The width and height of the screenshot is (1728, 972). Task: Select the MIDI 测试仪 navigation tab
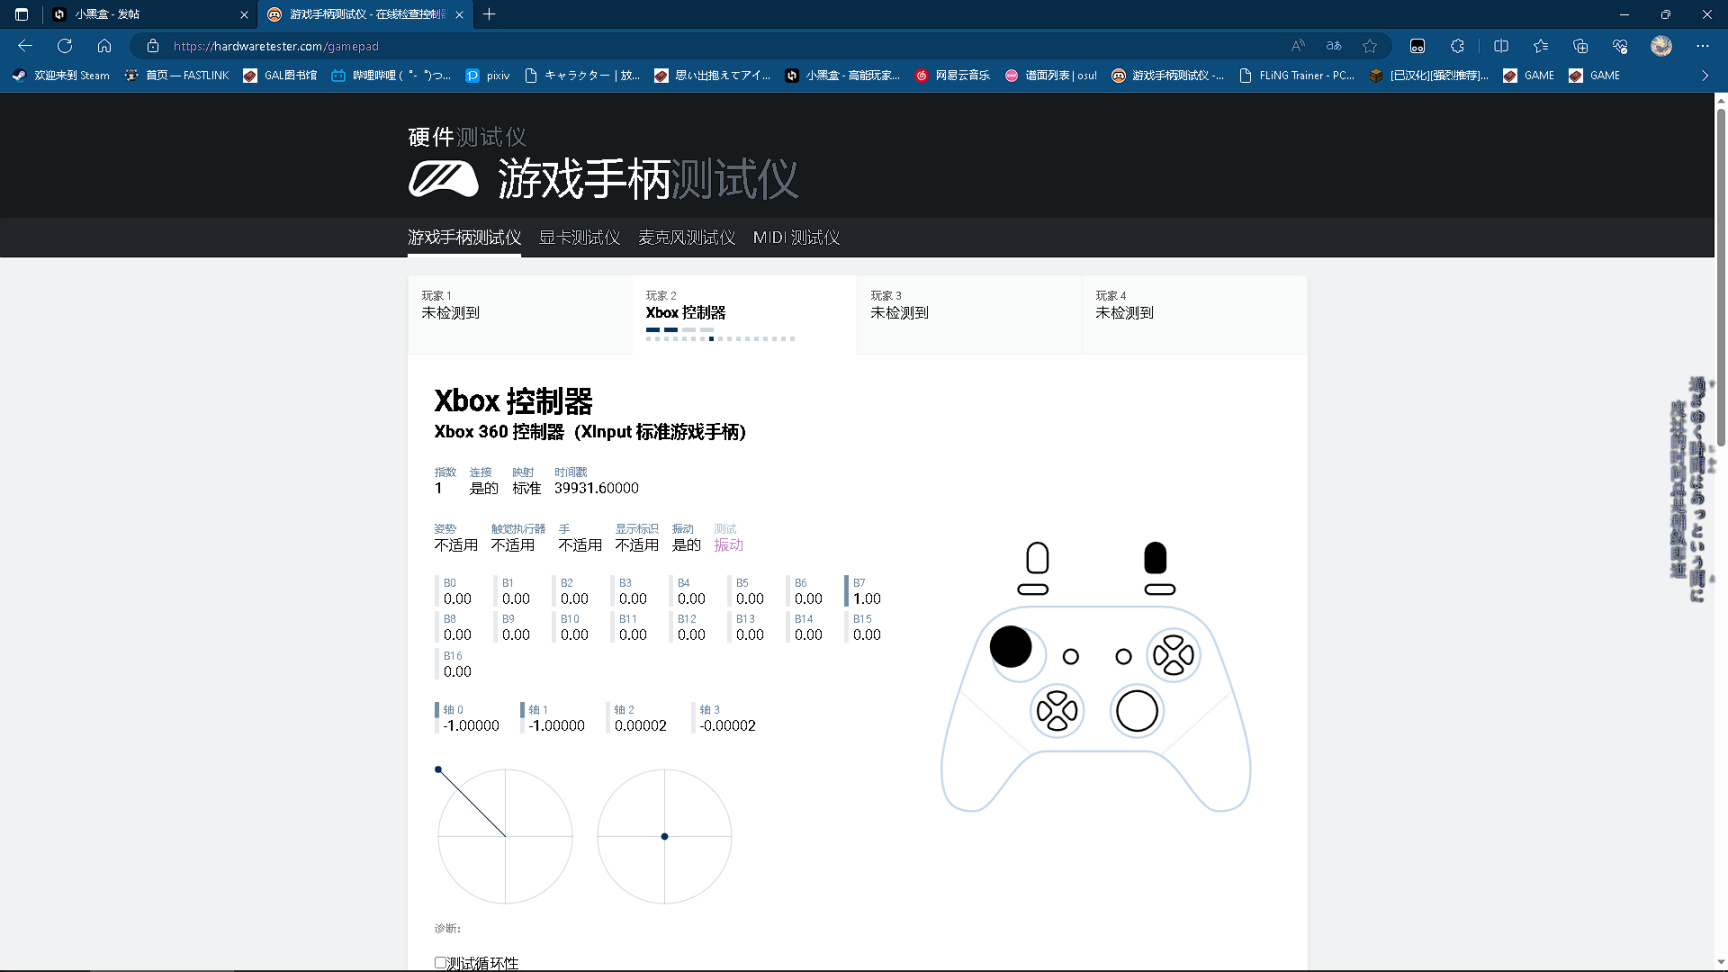[x=796, y=238]
